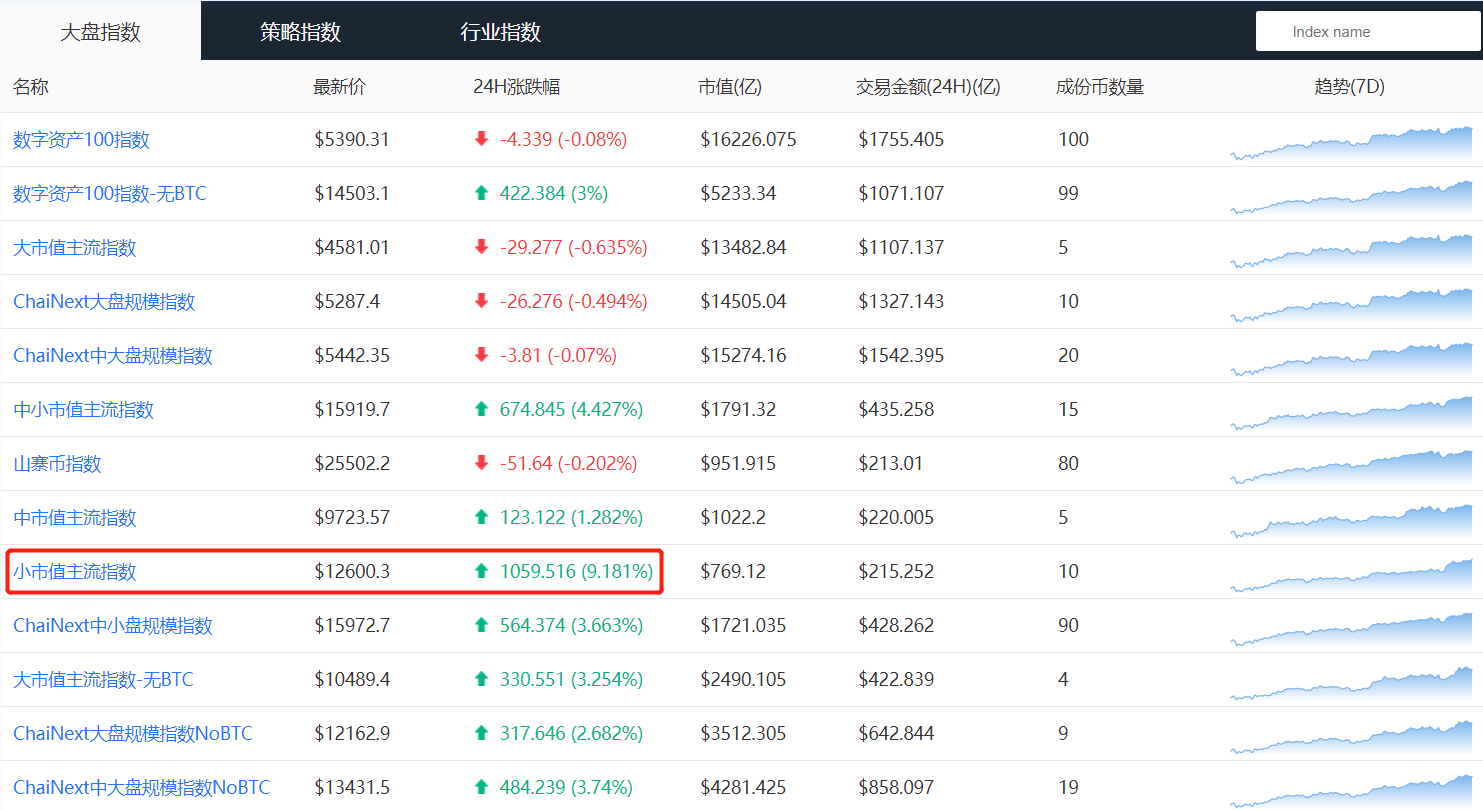Click the 24H涨跌幅 column header
1483x810 pixels.
pyautogui.click(x=517, y=87)
